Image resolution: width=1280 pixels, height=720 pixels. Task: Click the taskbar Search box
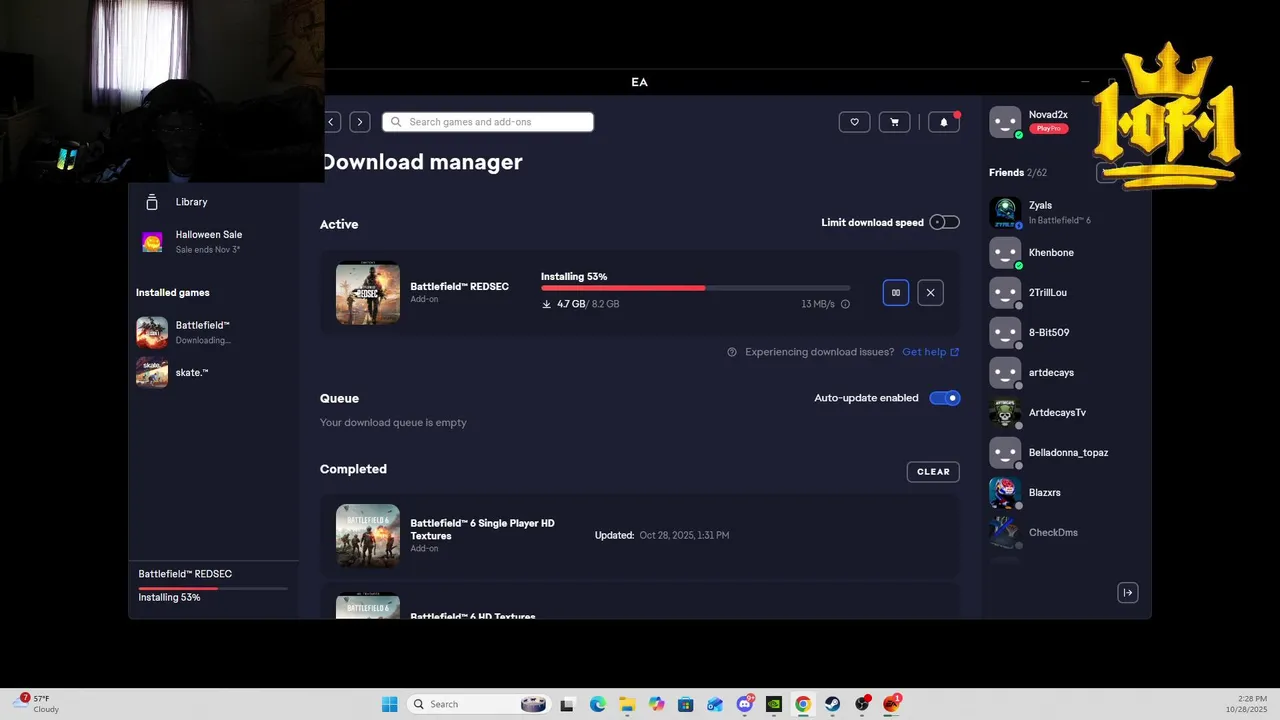coord(478,704)
